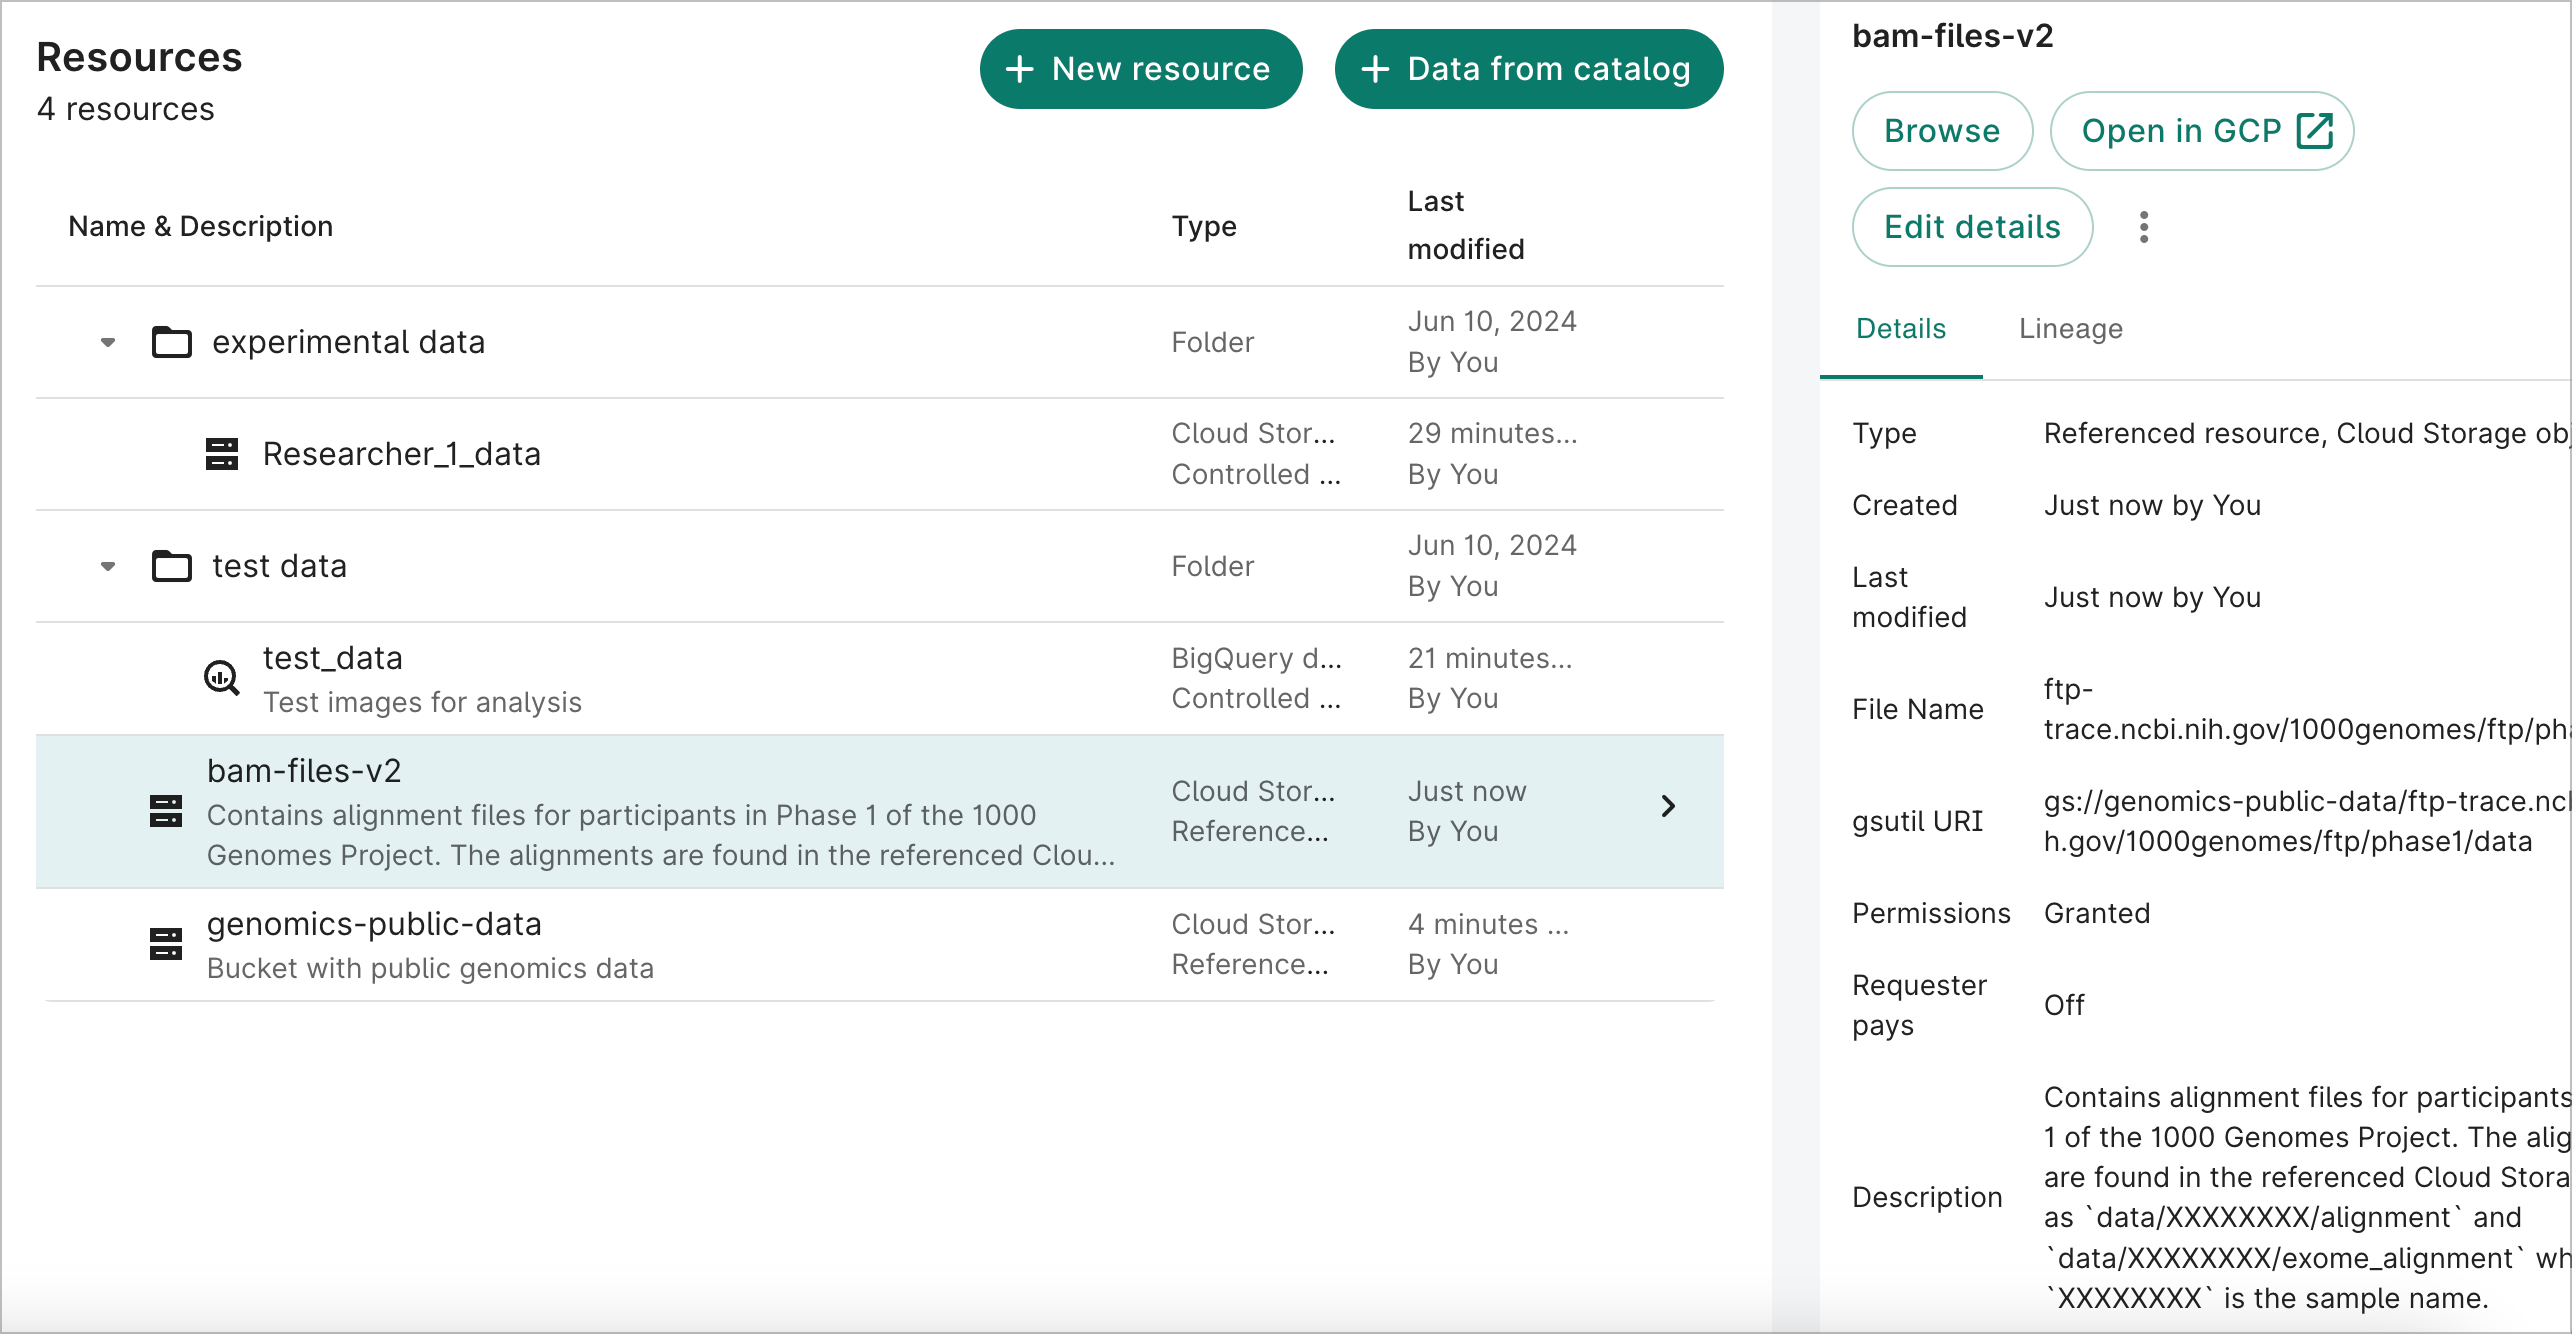Click the Cloud Storage icon for genomics-public-data
The image size is (2572, 1334).
point(167,943)
